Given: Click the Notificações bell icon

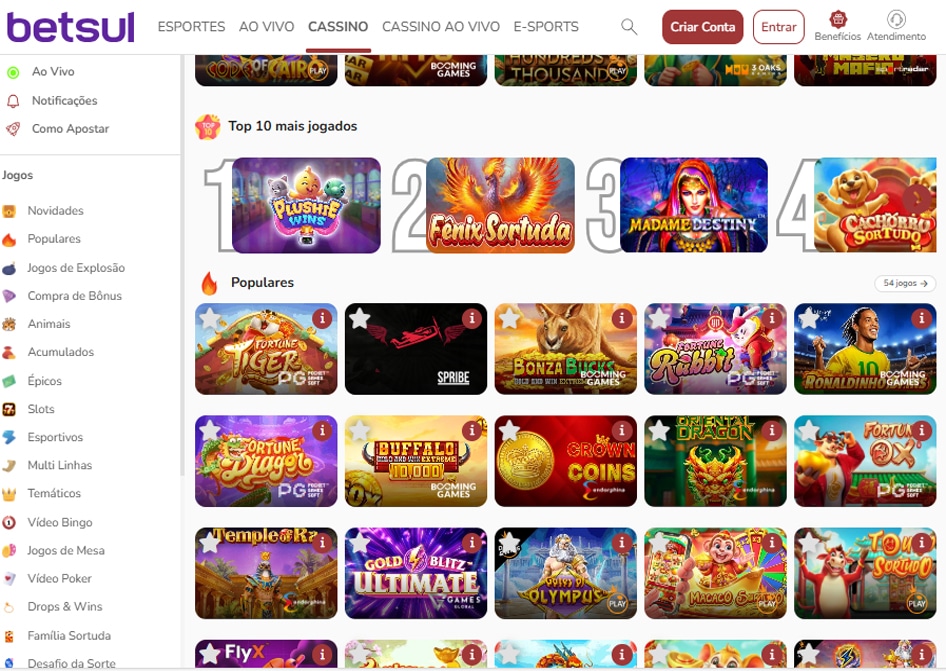Looking at the screenshot, I should [13, 101].
